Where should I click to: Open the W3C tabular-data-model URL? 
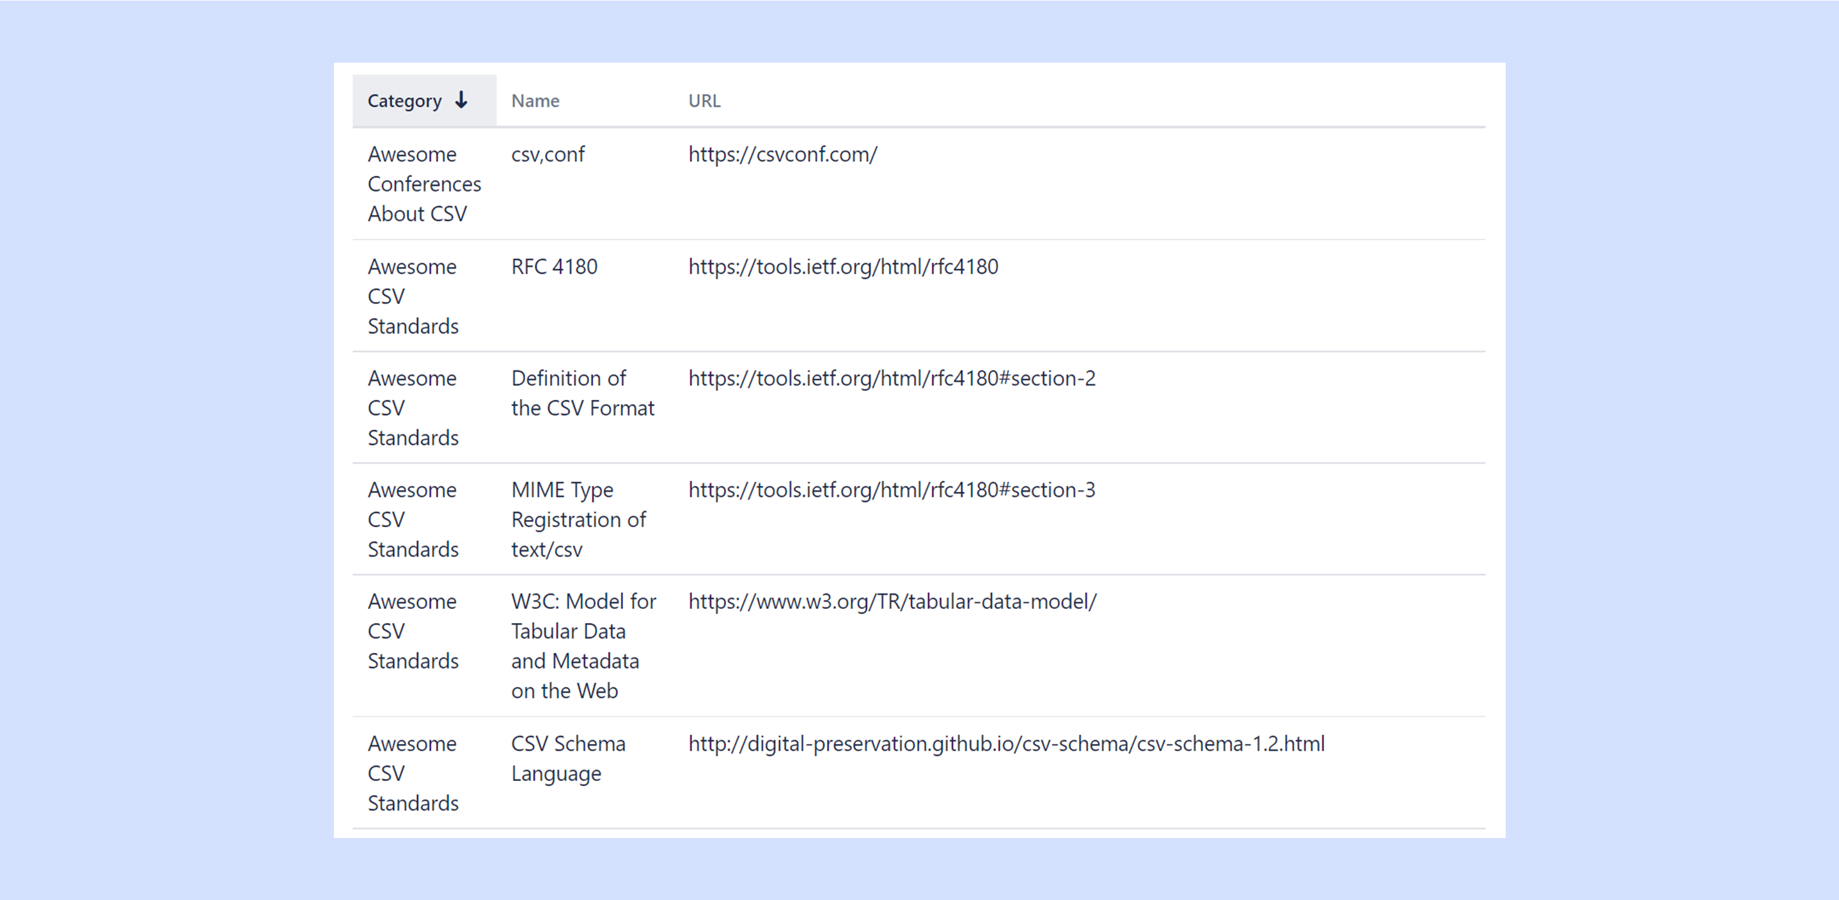coord(892,602)
